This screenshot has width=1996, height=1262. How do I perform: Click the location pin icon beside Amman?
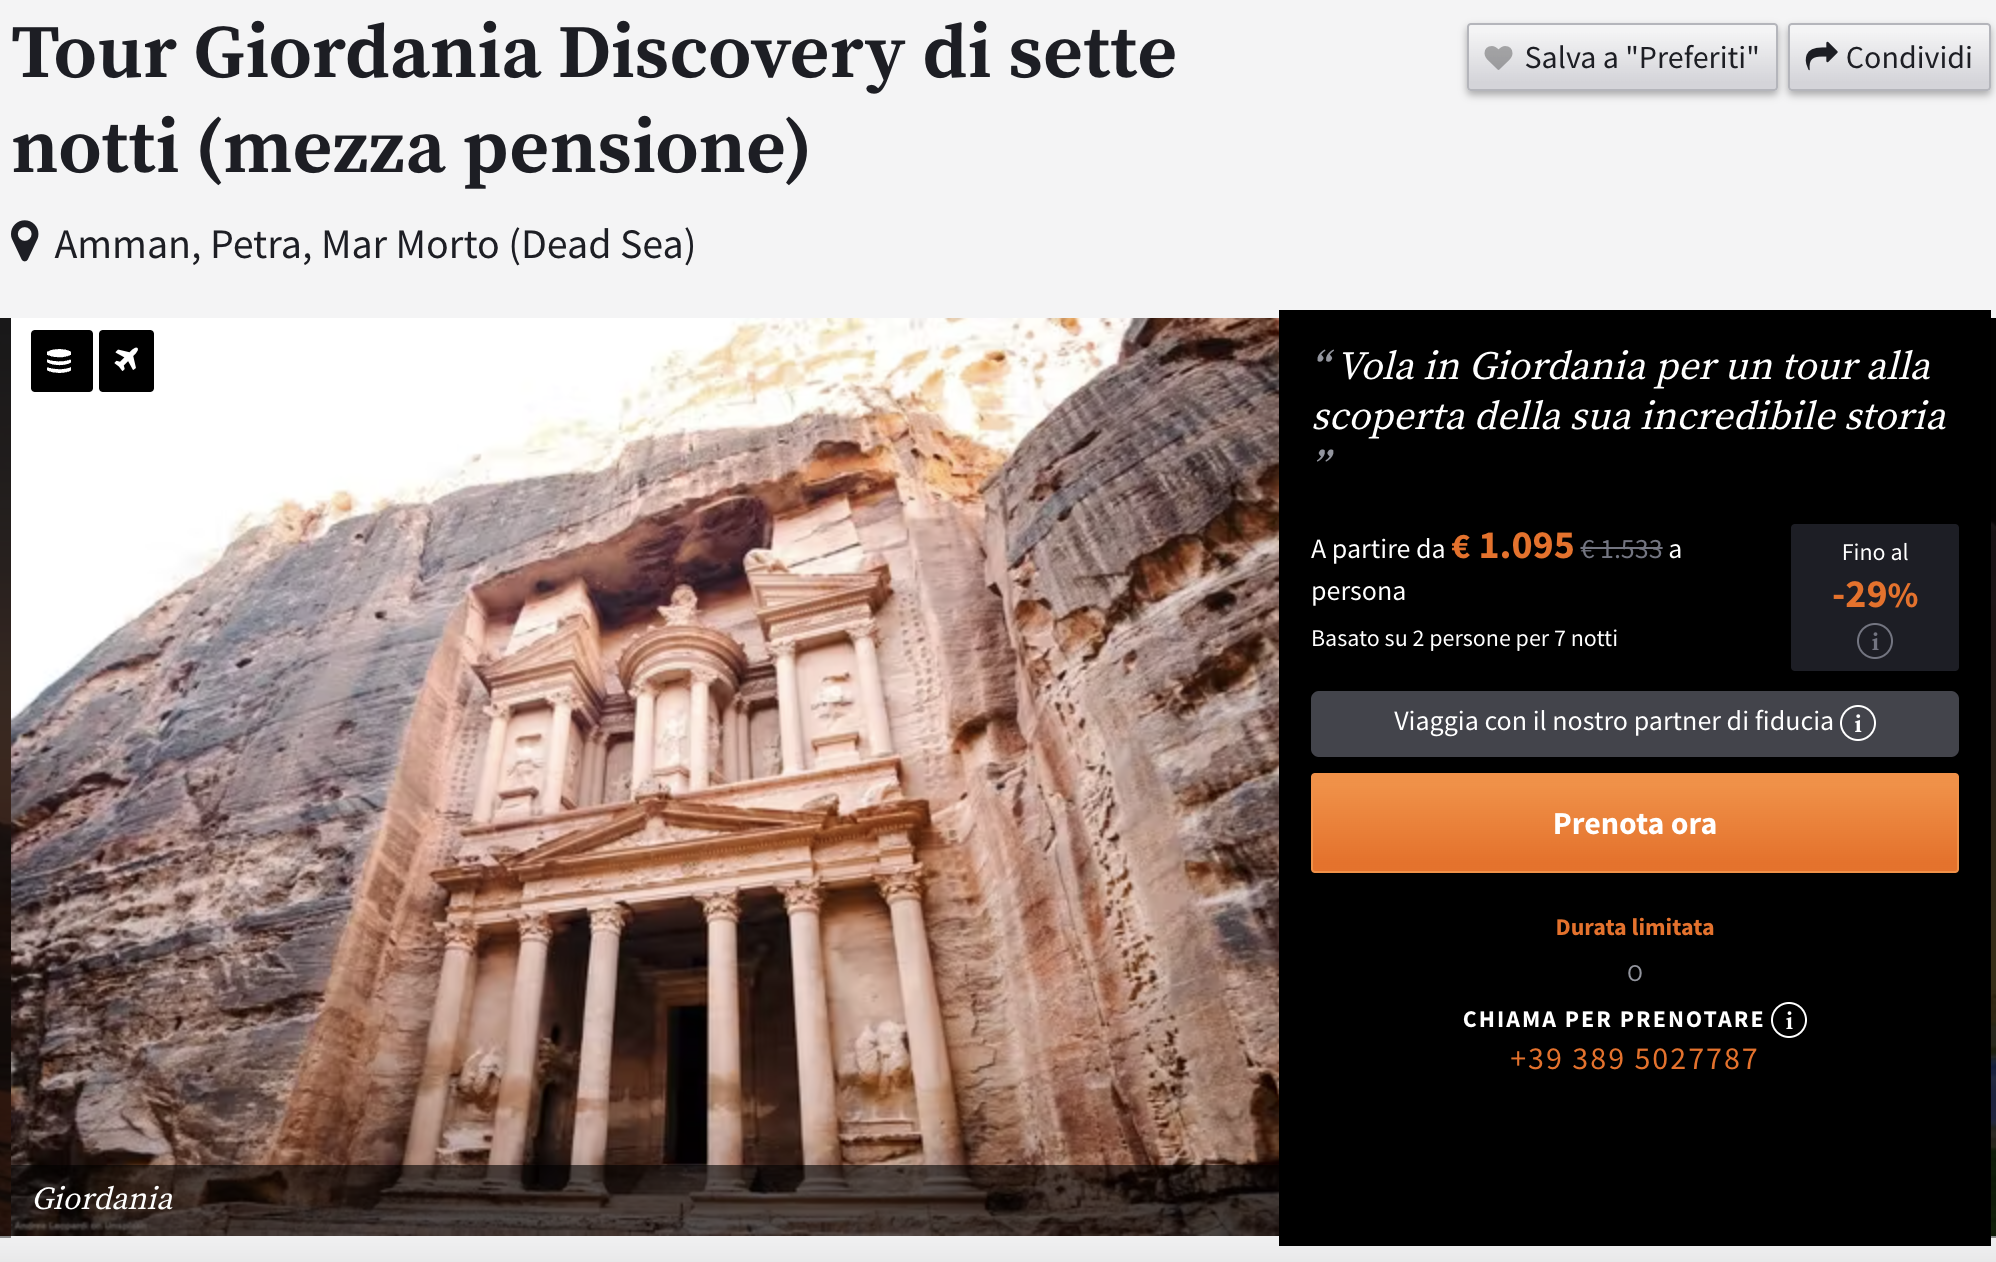[x=25, y=242]
